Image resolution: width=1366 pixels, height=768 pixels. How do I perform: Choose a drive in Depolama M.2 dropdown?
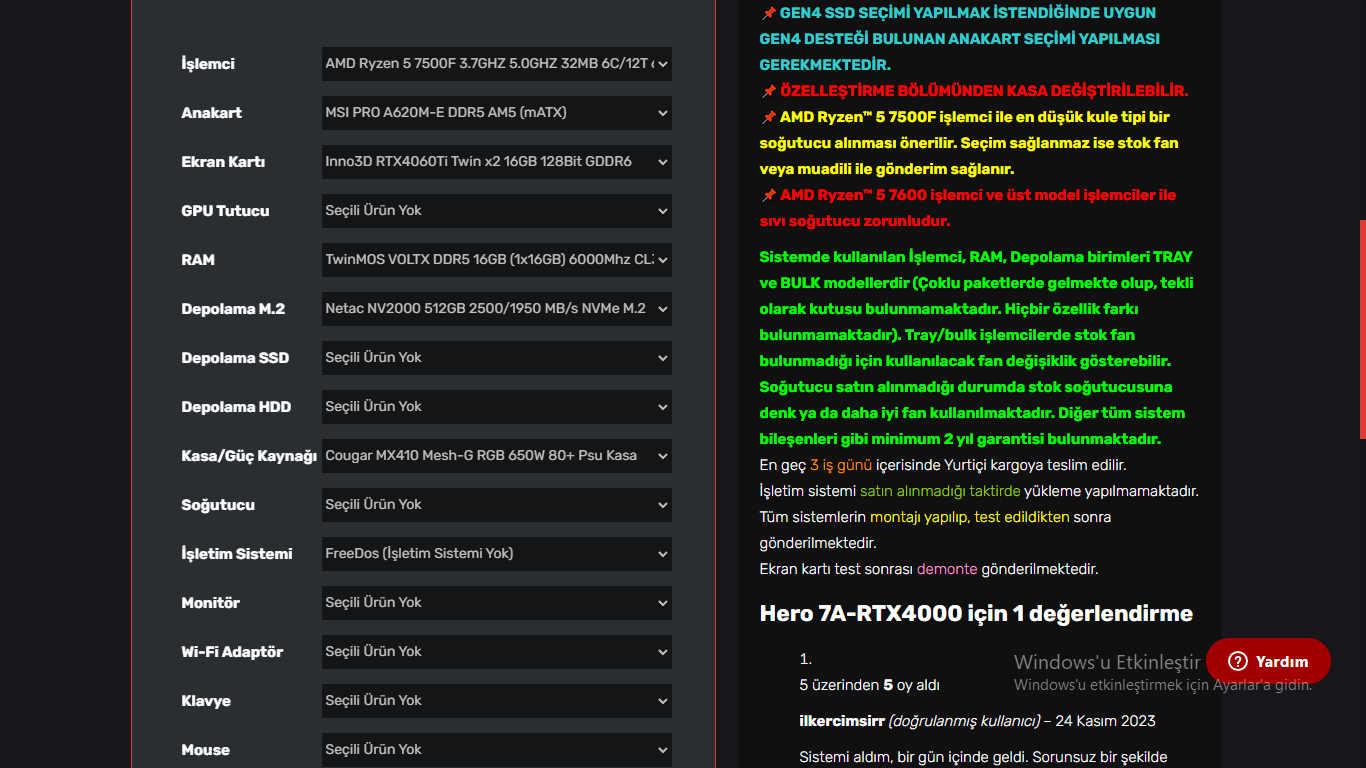(x=497, y=309)
